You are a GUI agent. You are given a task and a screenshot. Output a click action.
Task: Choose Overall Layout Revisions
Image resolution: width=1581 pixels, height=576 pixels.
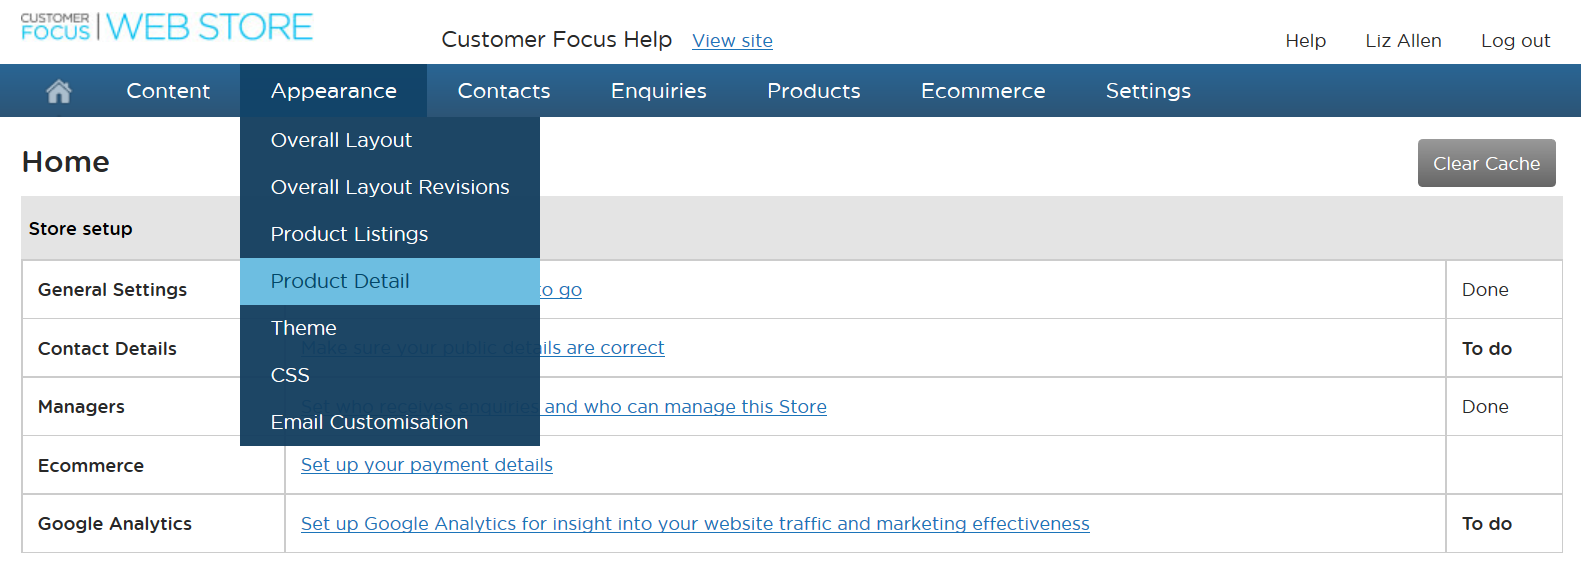tap(390, 187)
